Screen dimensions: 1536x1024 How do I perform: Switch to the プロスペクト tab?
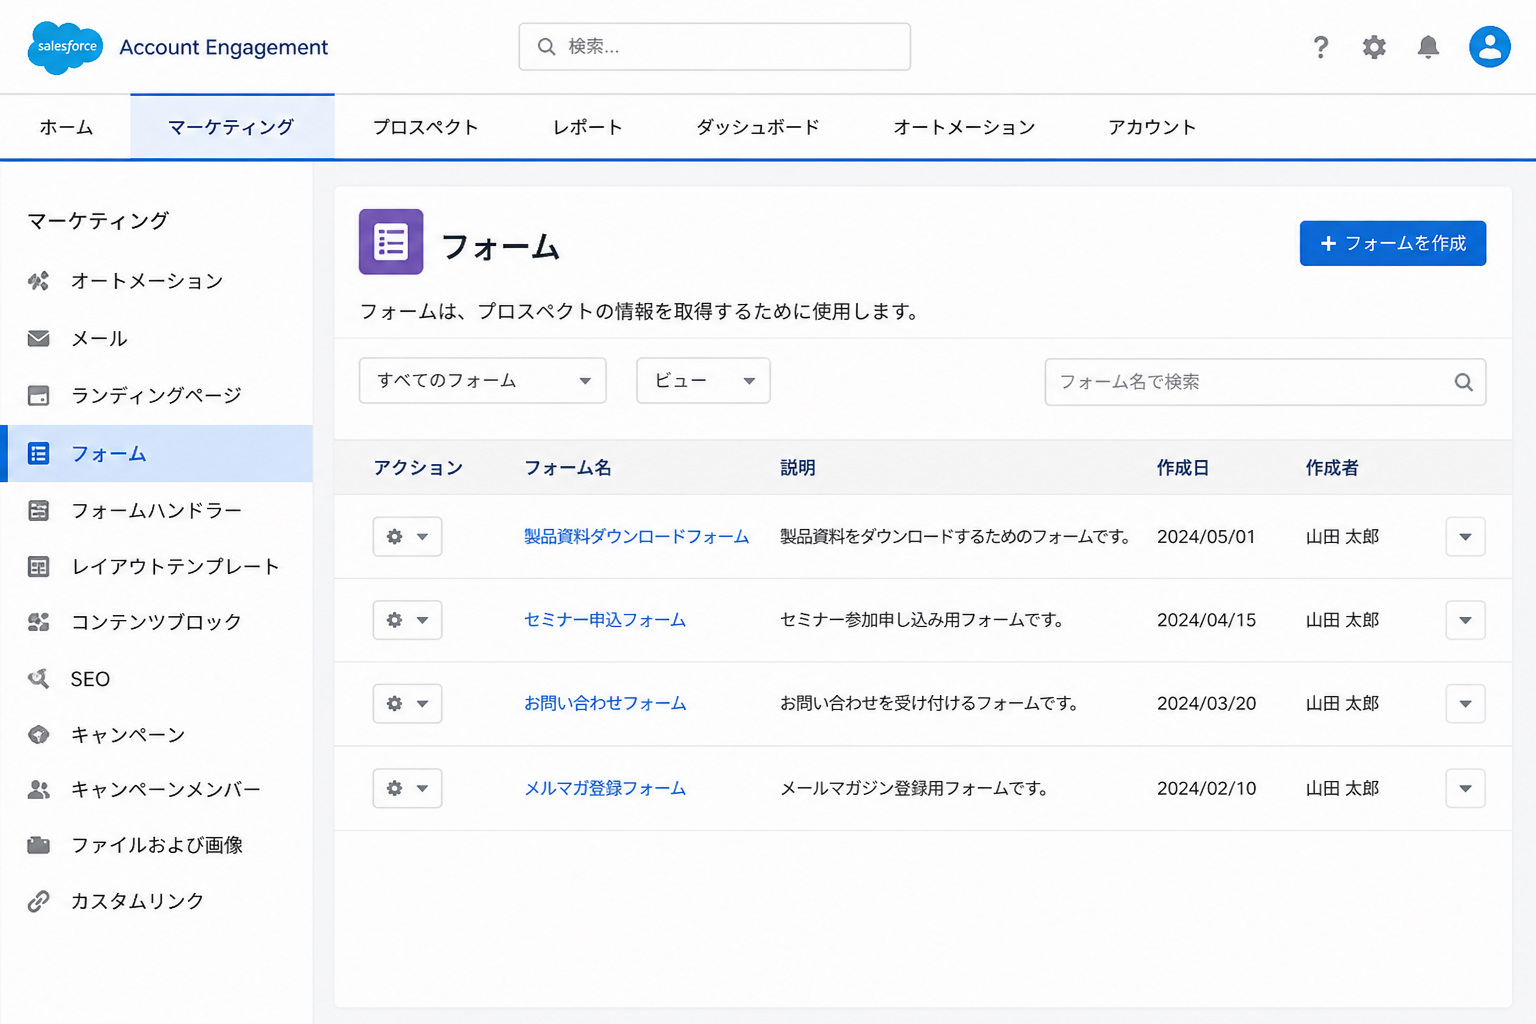425,127
